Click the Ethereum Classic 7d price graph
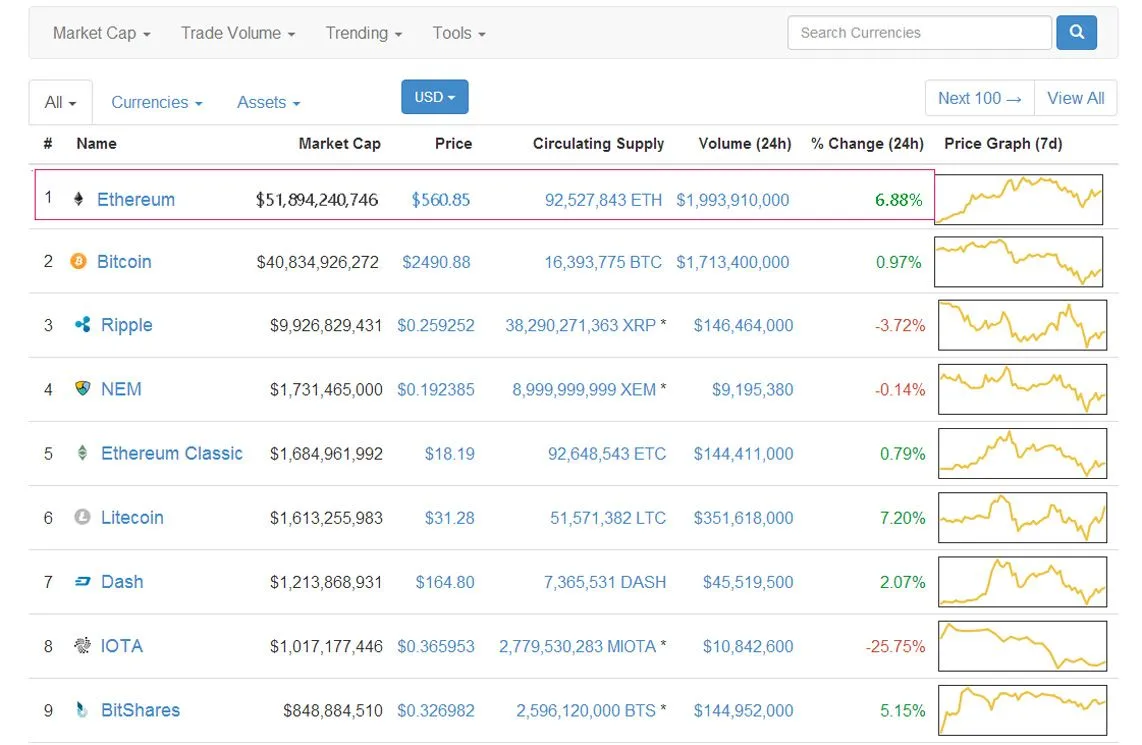1142x745 pixels. (x=1023, y=453)
